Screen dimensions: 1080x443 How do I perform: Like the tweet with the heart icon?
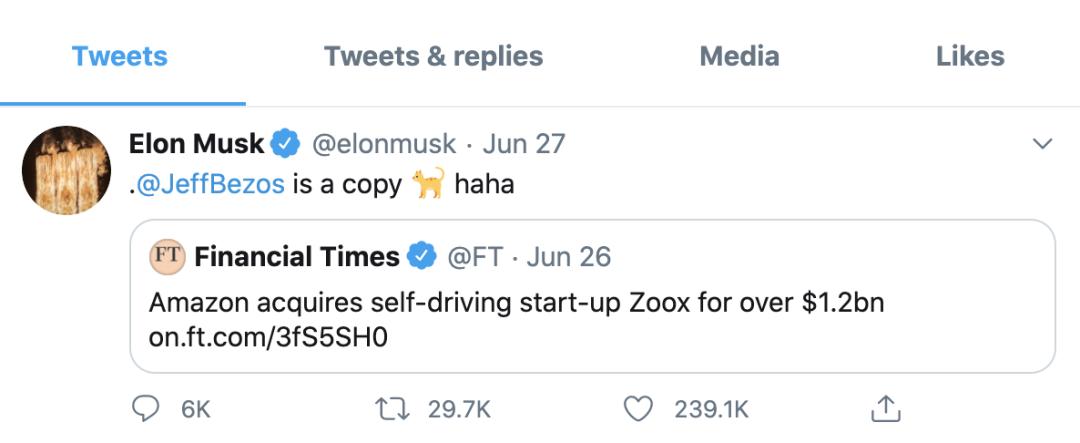tap(637, 408)
